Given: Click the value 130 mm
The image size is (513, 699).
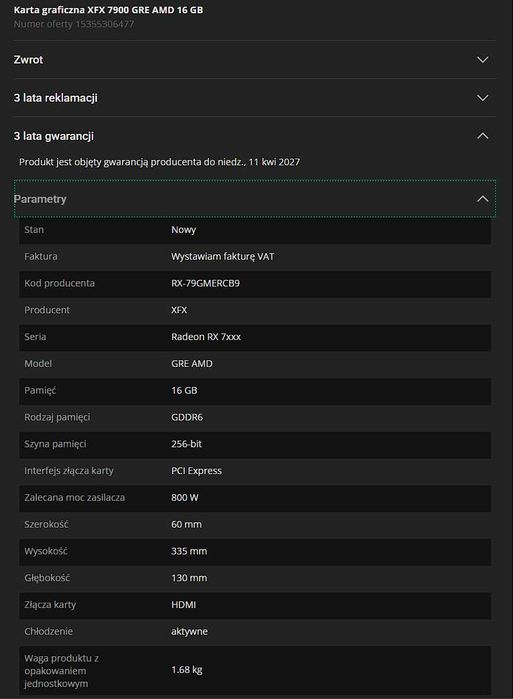Looking at the screenshot, I should (189, 578).
